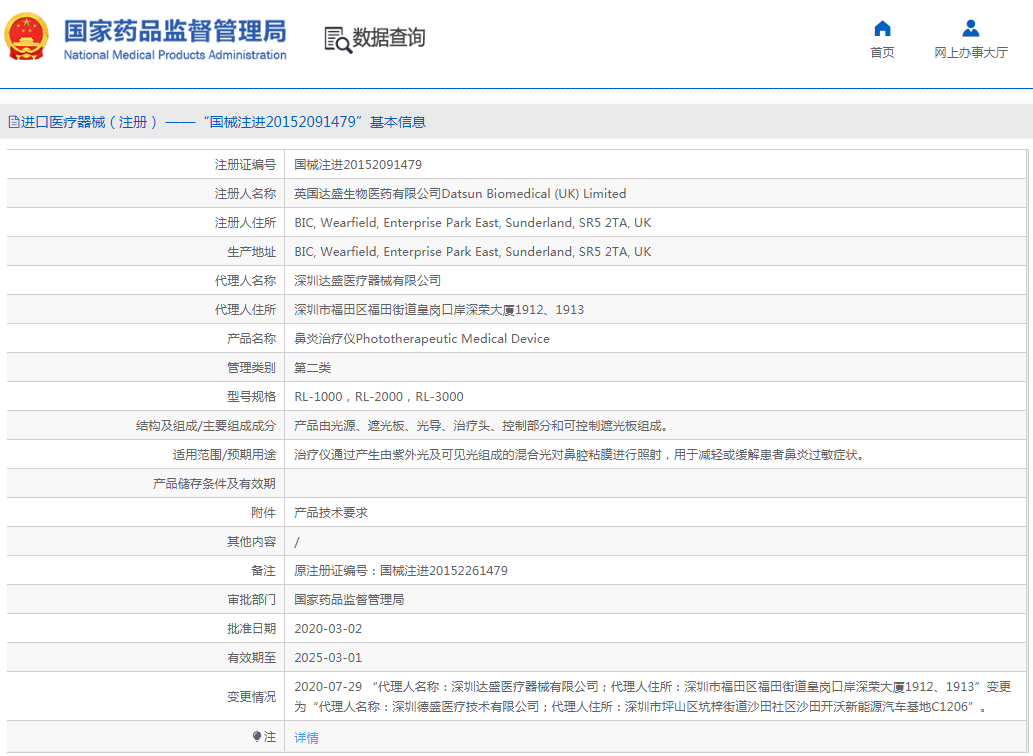Click registration number value 国械注进20152091479
This screenshot has width=1033, height=756.
click(358, 165)
